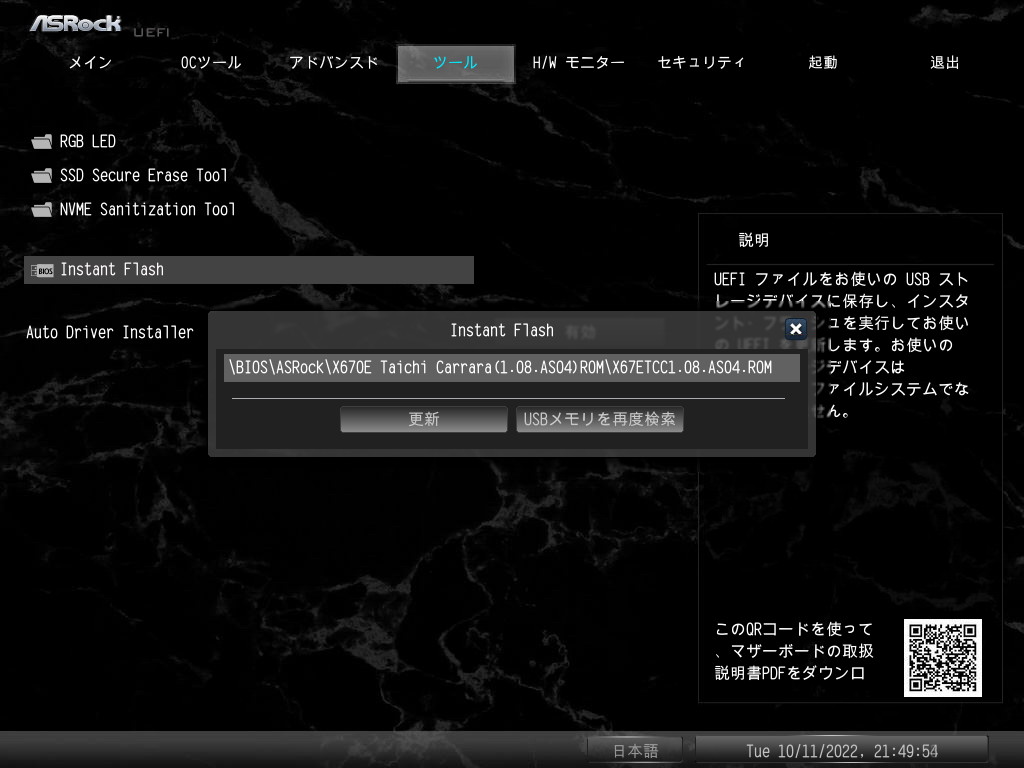1024x768 pixels.
Task: Open SSD Secure Erase Tool
Action: tap(144, 176)
